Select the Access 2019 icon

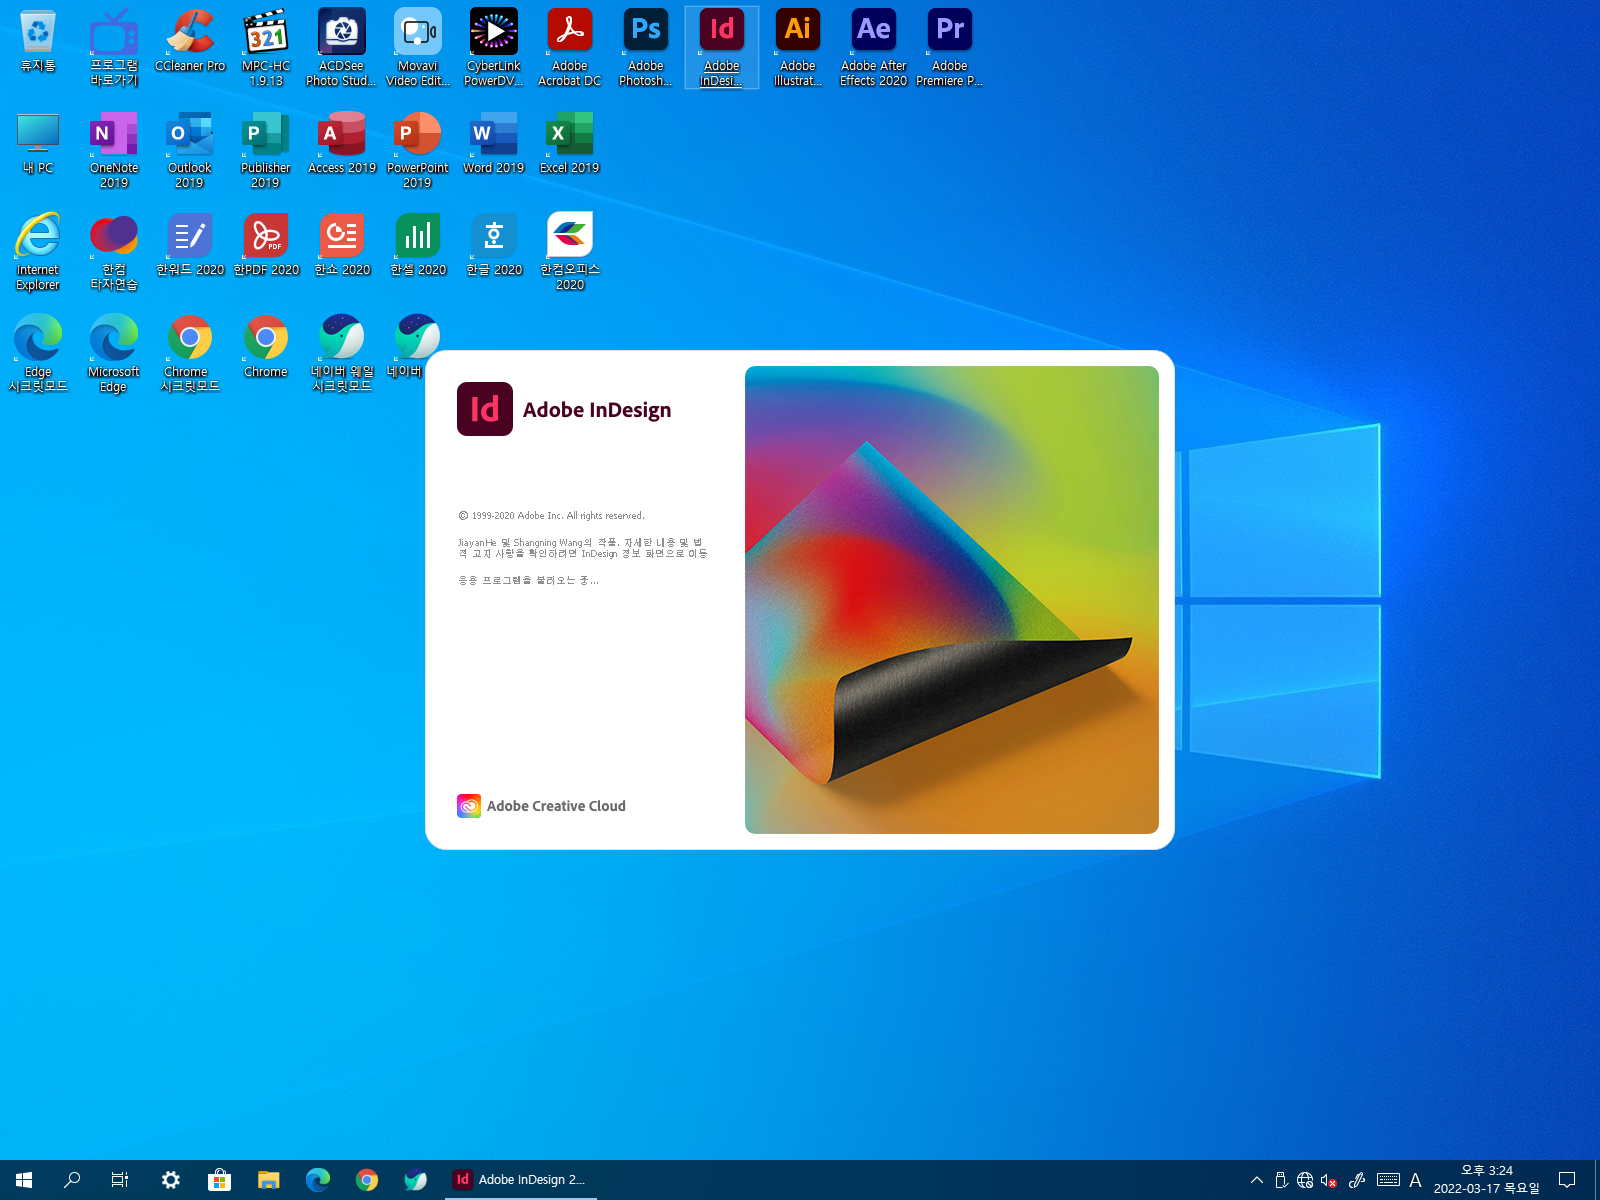click(x=342, y=143)
